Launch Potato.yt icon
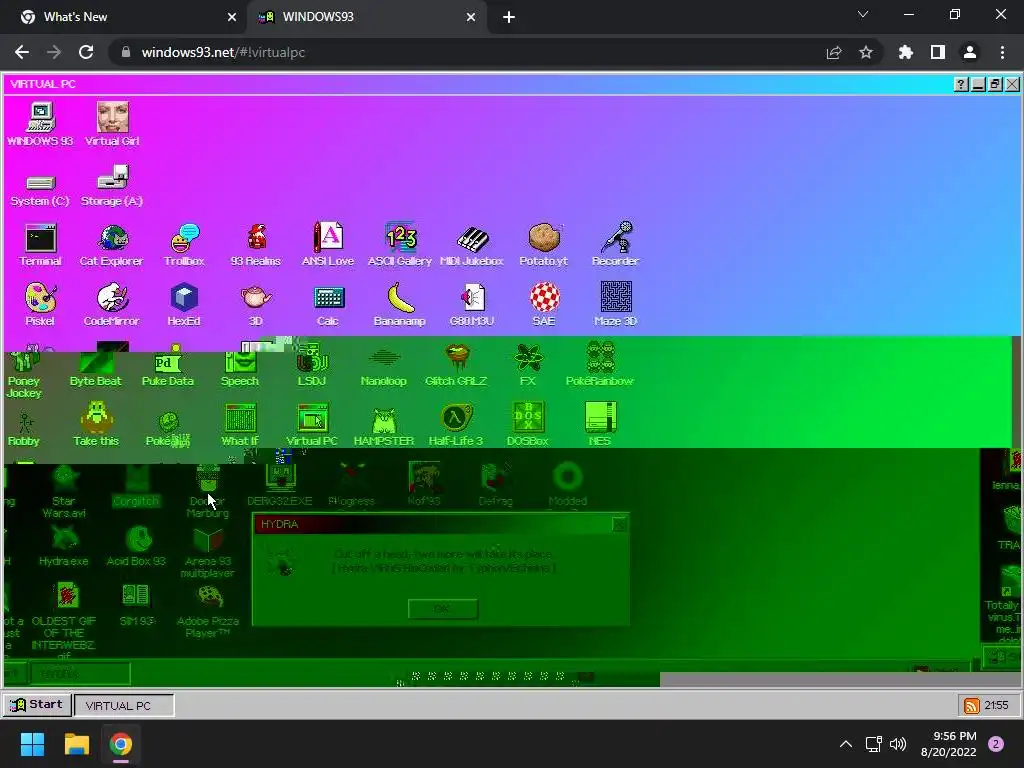The height and width of the screenshot is (768, 1024). 543,246
